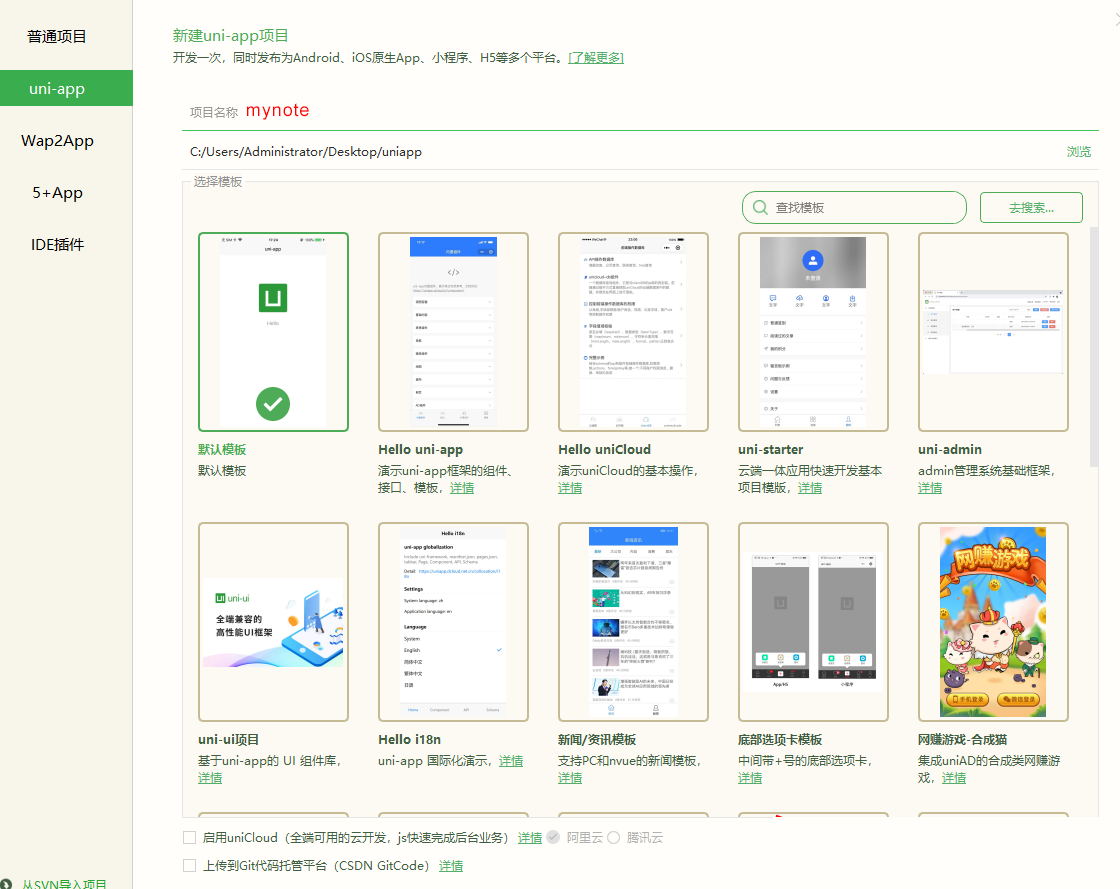This screenshot has height=889, width=1120.
Task: Select the uni-admin template thumbnail
Action: point(994,332)
